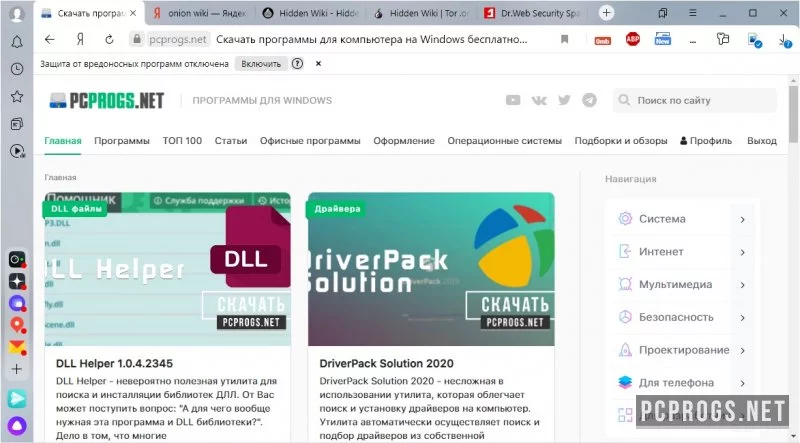Open the New extension icon
This screenshot has width=800, height=443.
pyautogui.click(x=663, y=39)
